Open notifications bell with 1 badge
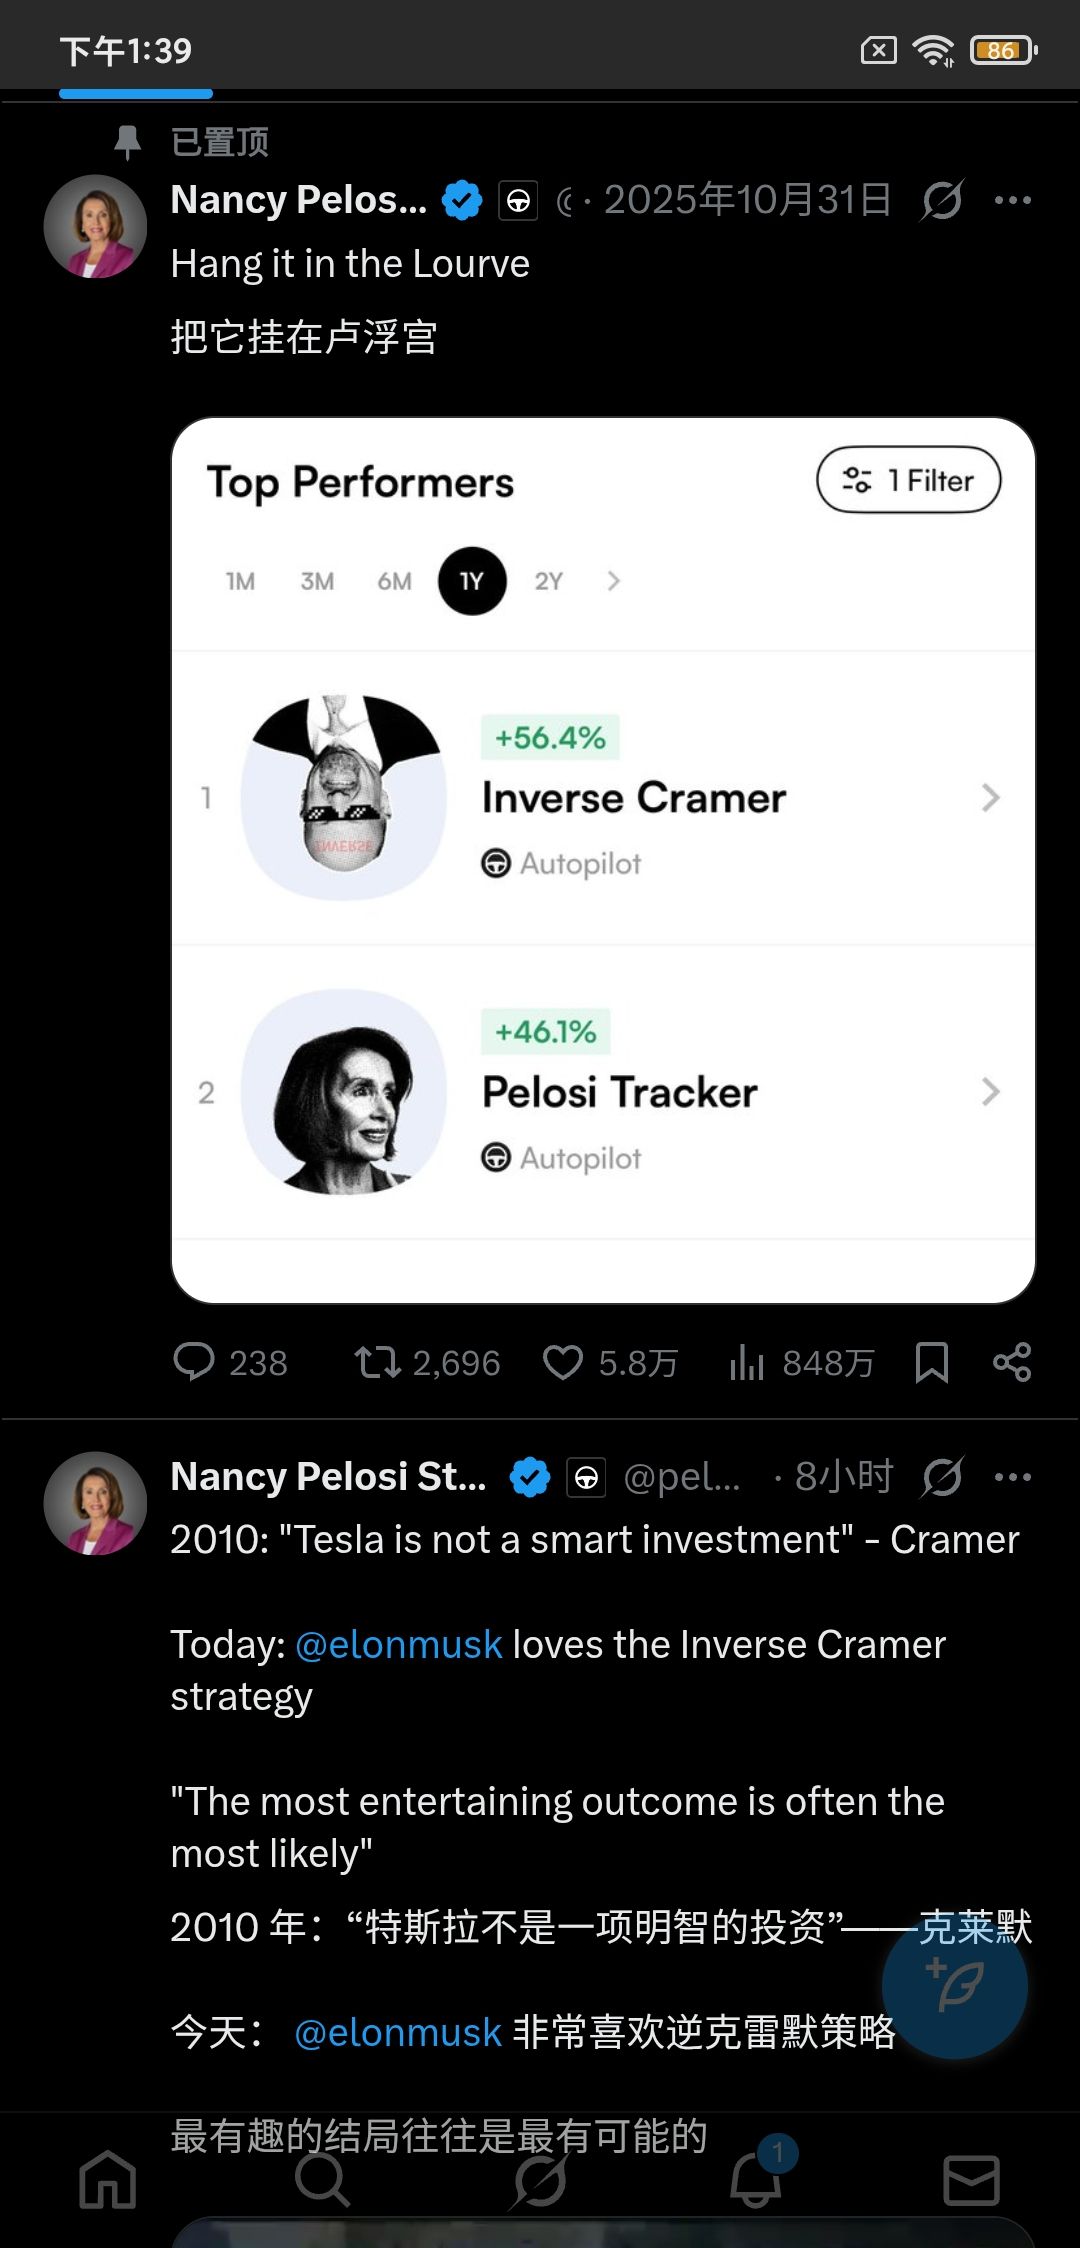This screenshot has height=2248, width=1080. [756, 2180]
